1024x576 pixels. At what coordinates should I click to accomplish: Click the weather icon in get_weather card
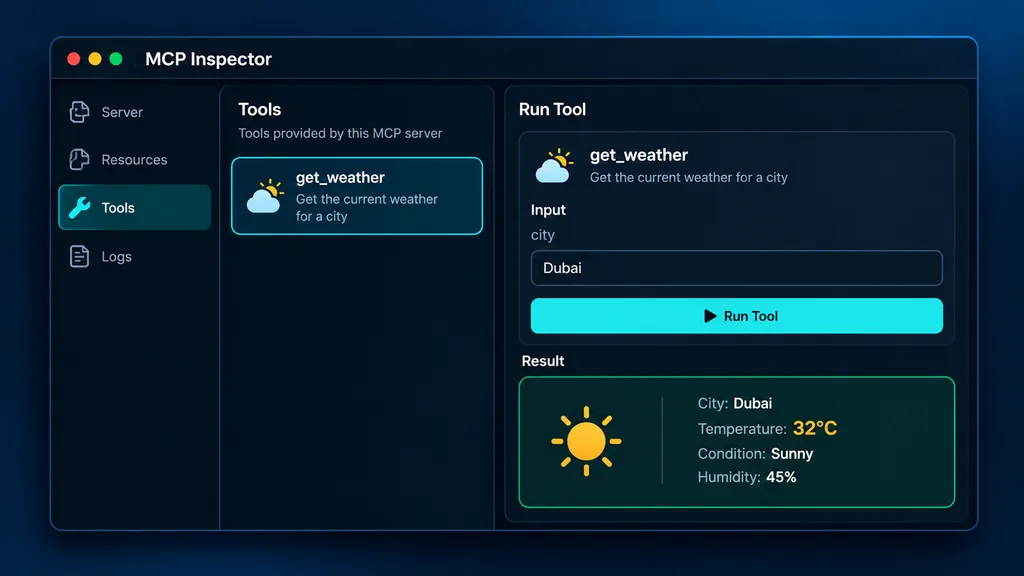pos(265,196)
